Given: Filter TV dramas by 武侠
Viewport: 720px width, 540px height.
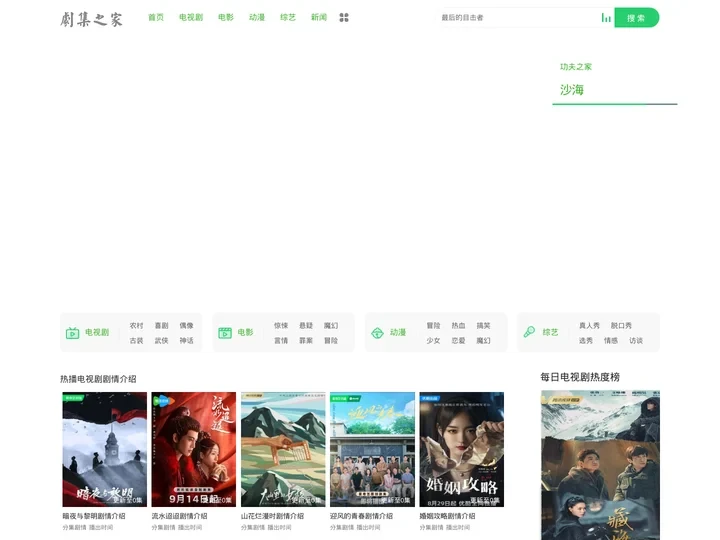Looking at the screenshot, I should click(x=161, y=341).
